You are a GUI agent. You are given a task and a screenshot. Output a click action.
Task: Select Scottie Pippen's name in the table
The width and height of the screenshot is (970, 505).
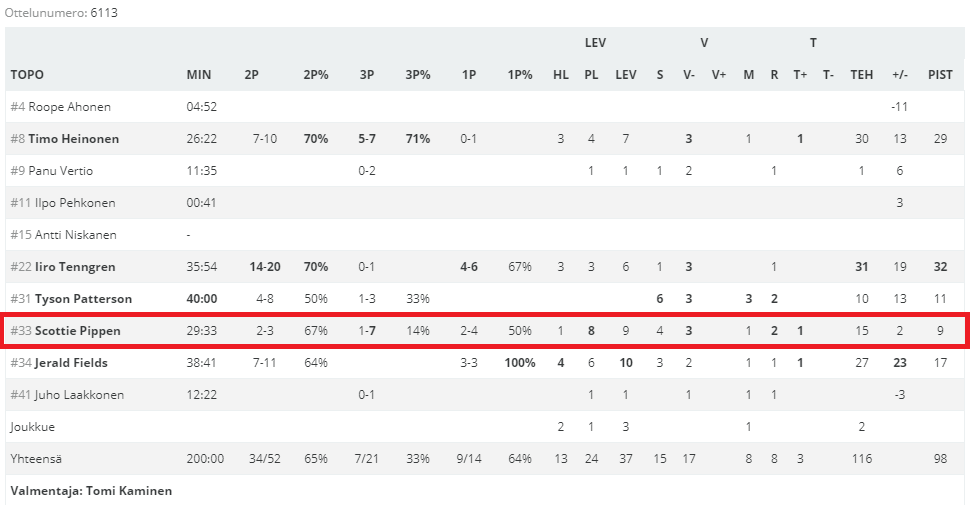pyautogui.click(x=76, y=331)
